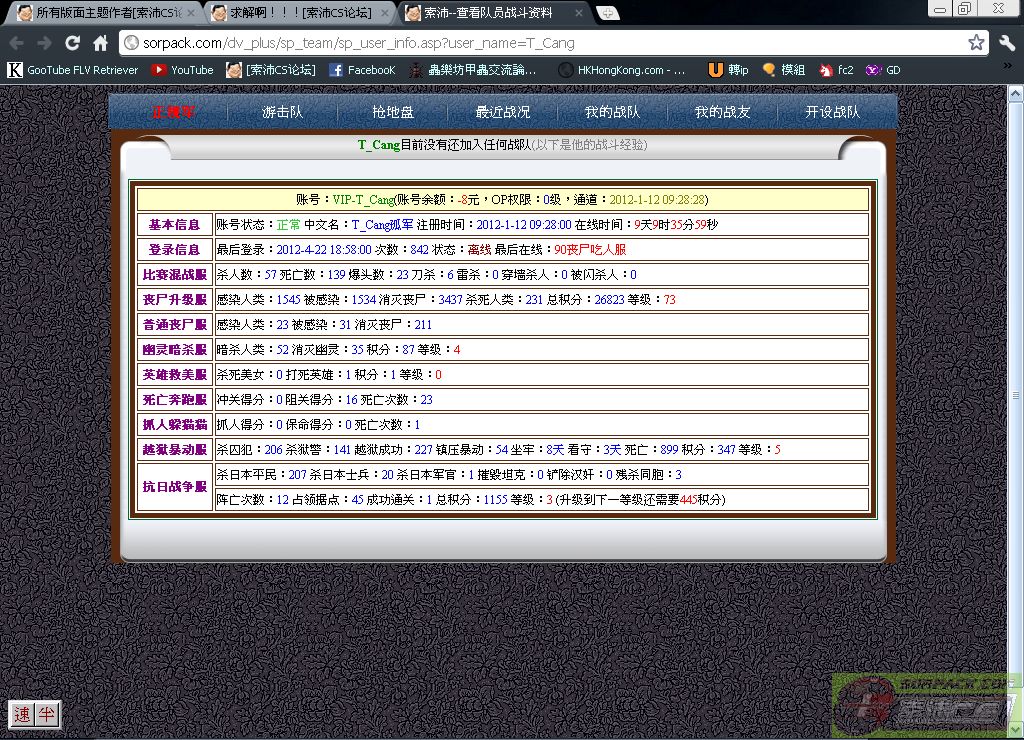Screen dimensions: 1024x740
Task: Reload the page with the refresh icon
Action: tap(72, 43)
